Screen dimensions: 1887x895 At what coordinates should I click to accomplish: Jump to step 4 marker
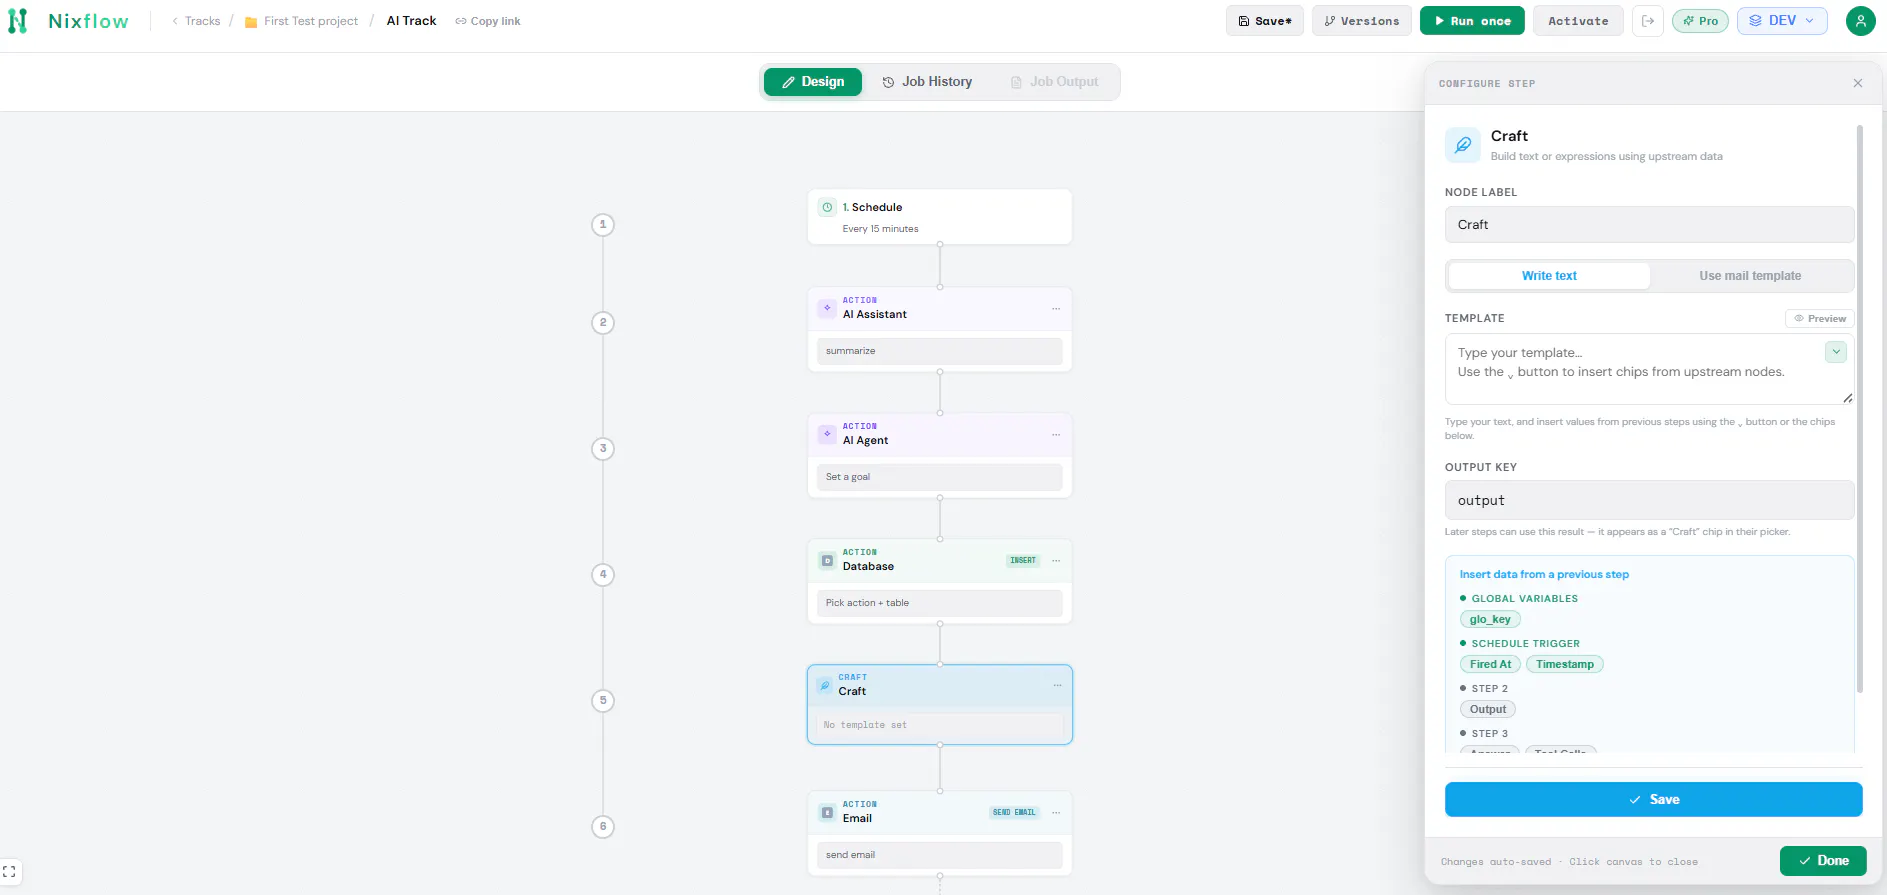tap(603, 575)
